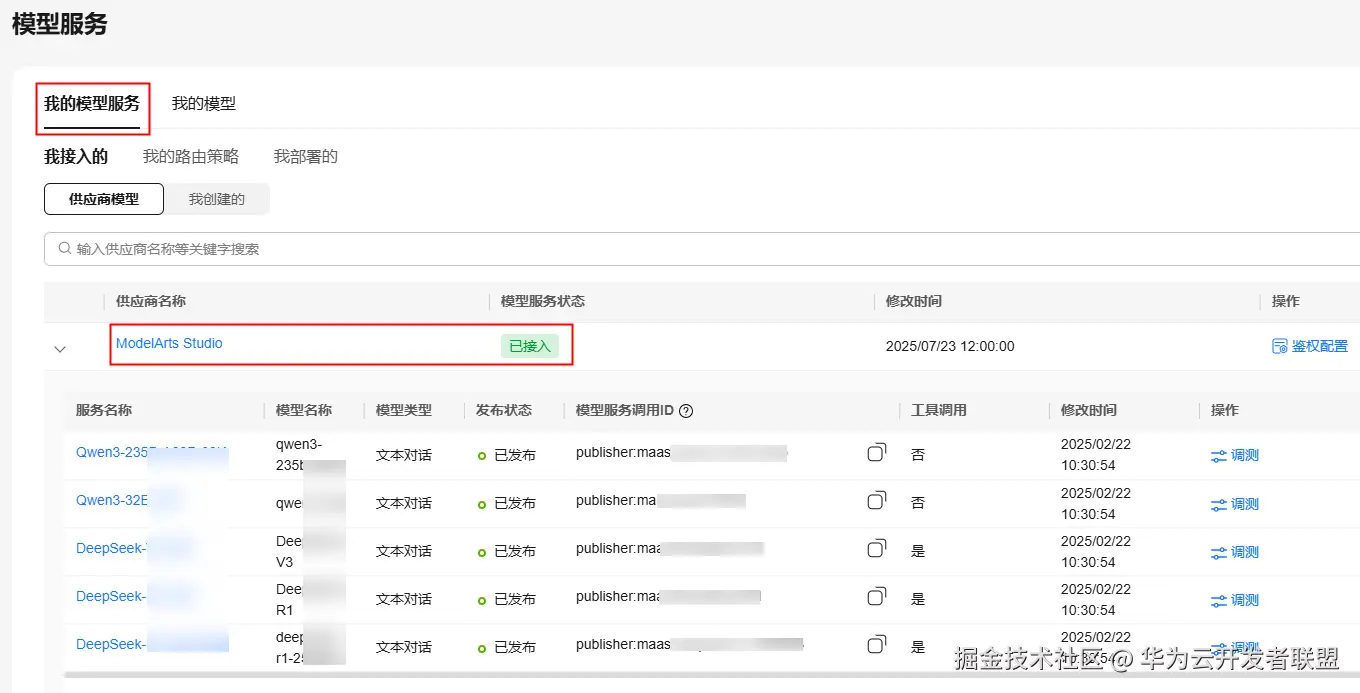Open ModelArts Studio supplier link
Screen dimensions: 1360x693
coord(169,343)
